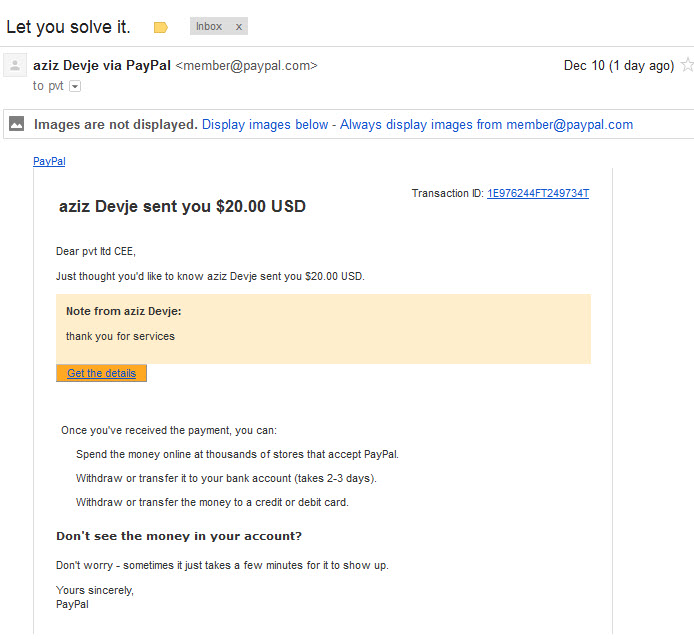This screenshot has height=639, width=694.
Task: Click Display images below link
Action: pos(265,125)
